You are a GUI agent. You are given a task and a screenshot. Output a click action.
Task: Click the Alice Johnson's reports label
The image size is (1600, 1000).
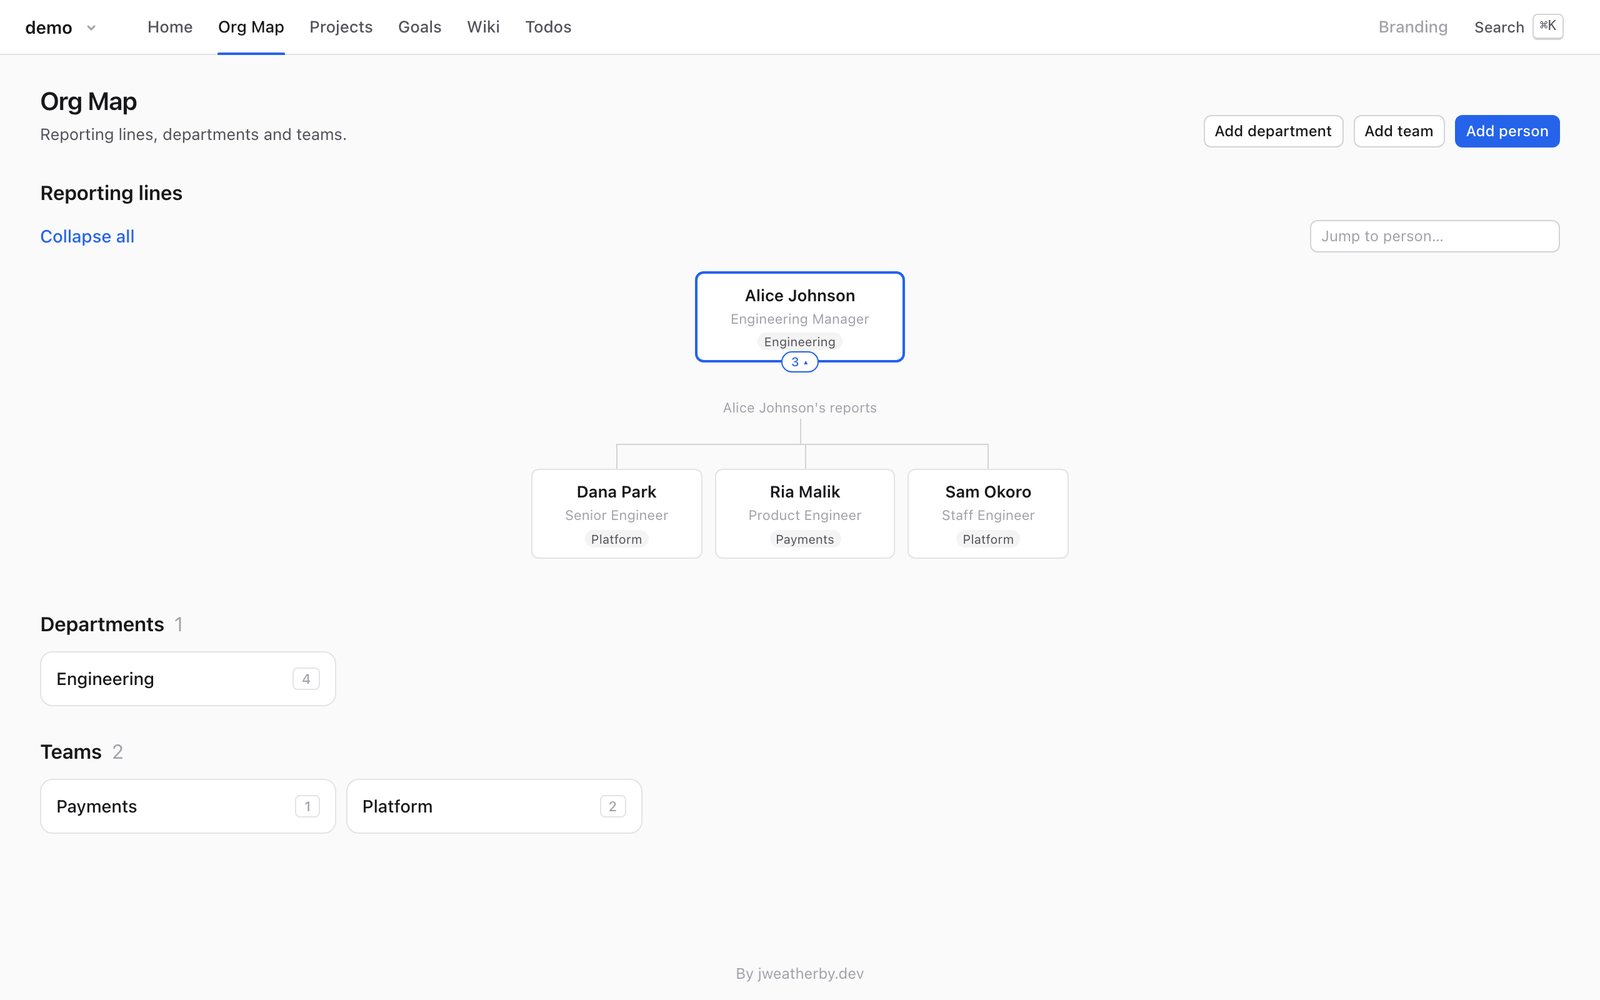[x=800, y=408]
